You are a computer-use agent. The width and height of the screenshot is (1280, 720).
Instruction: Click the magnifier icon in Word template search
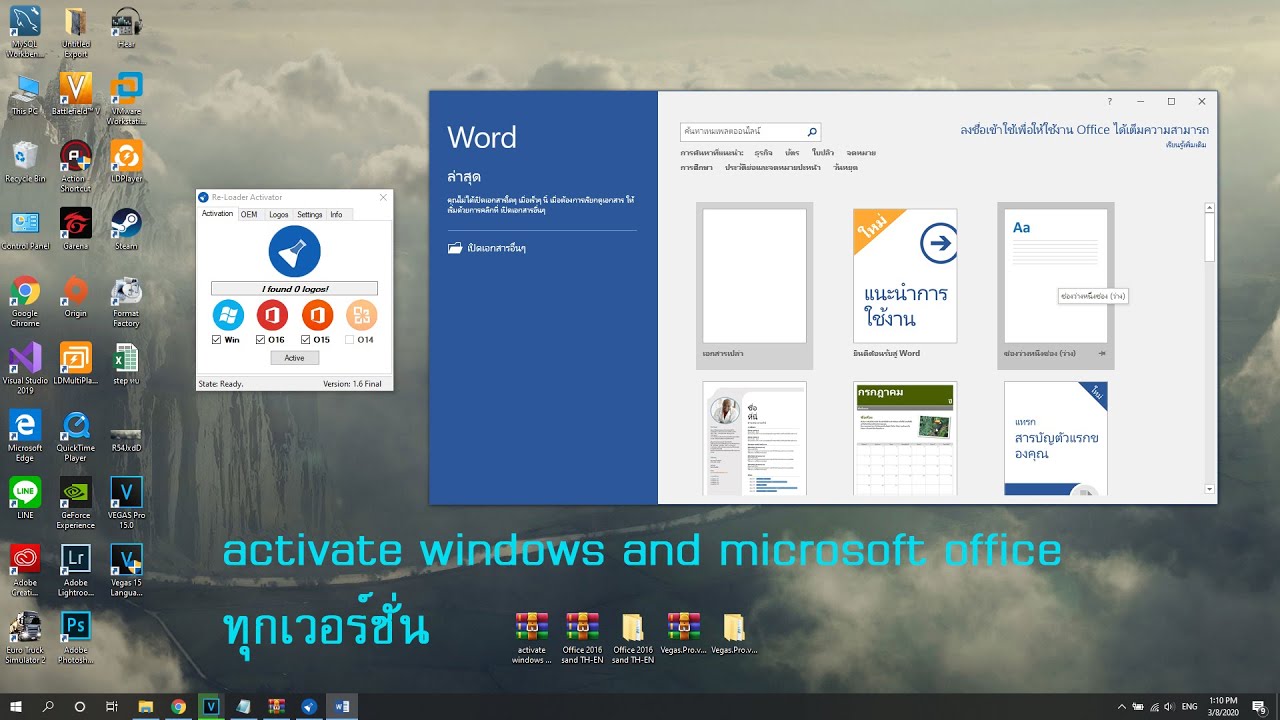point(812,131)
